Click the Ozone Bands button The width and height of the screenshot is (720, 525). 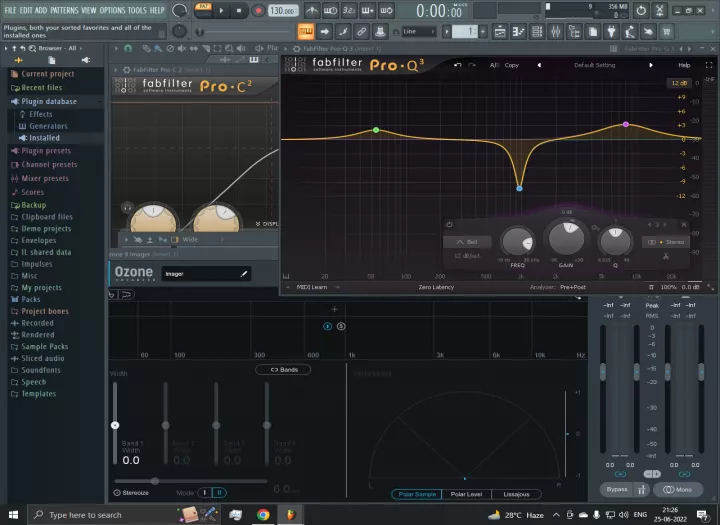(283, 369)
